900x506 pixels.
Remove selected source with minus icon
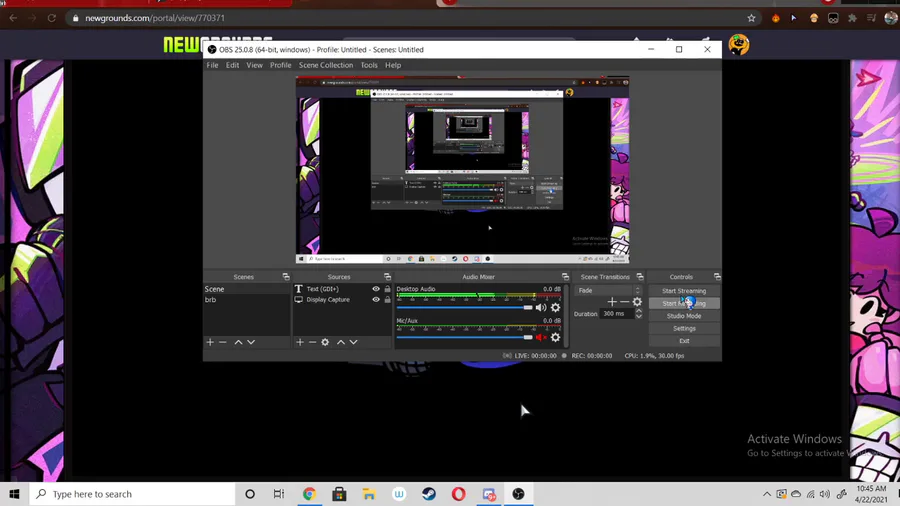point(312,342)
